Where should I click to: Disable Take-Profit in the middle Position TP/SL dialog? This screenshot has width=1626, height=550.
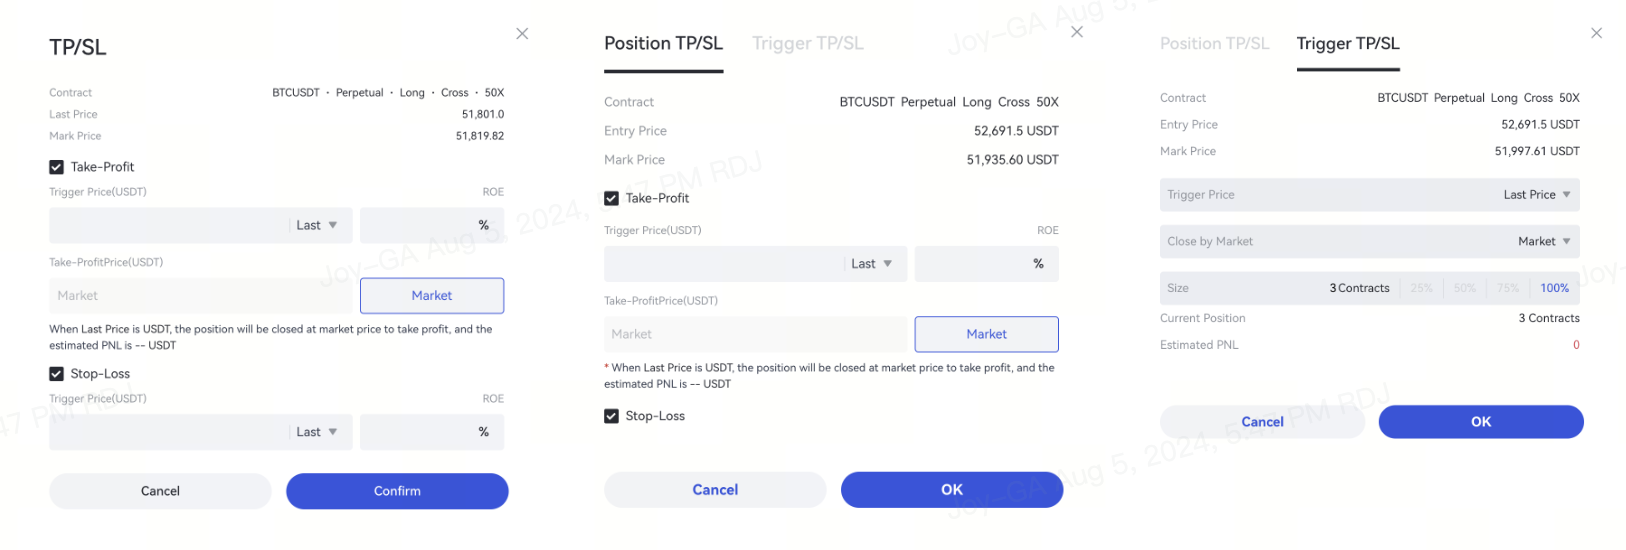pos(612,198)
